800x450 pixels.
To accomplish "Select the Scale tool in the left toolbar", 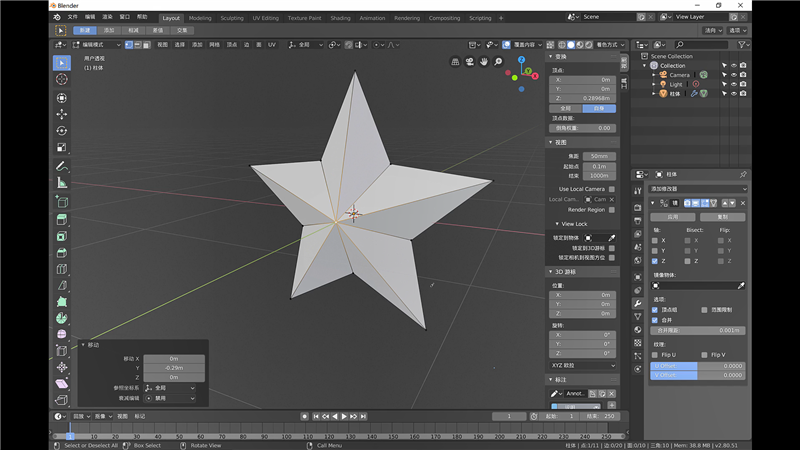I will coord(62,147).
